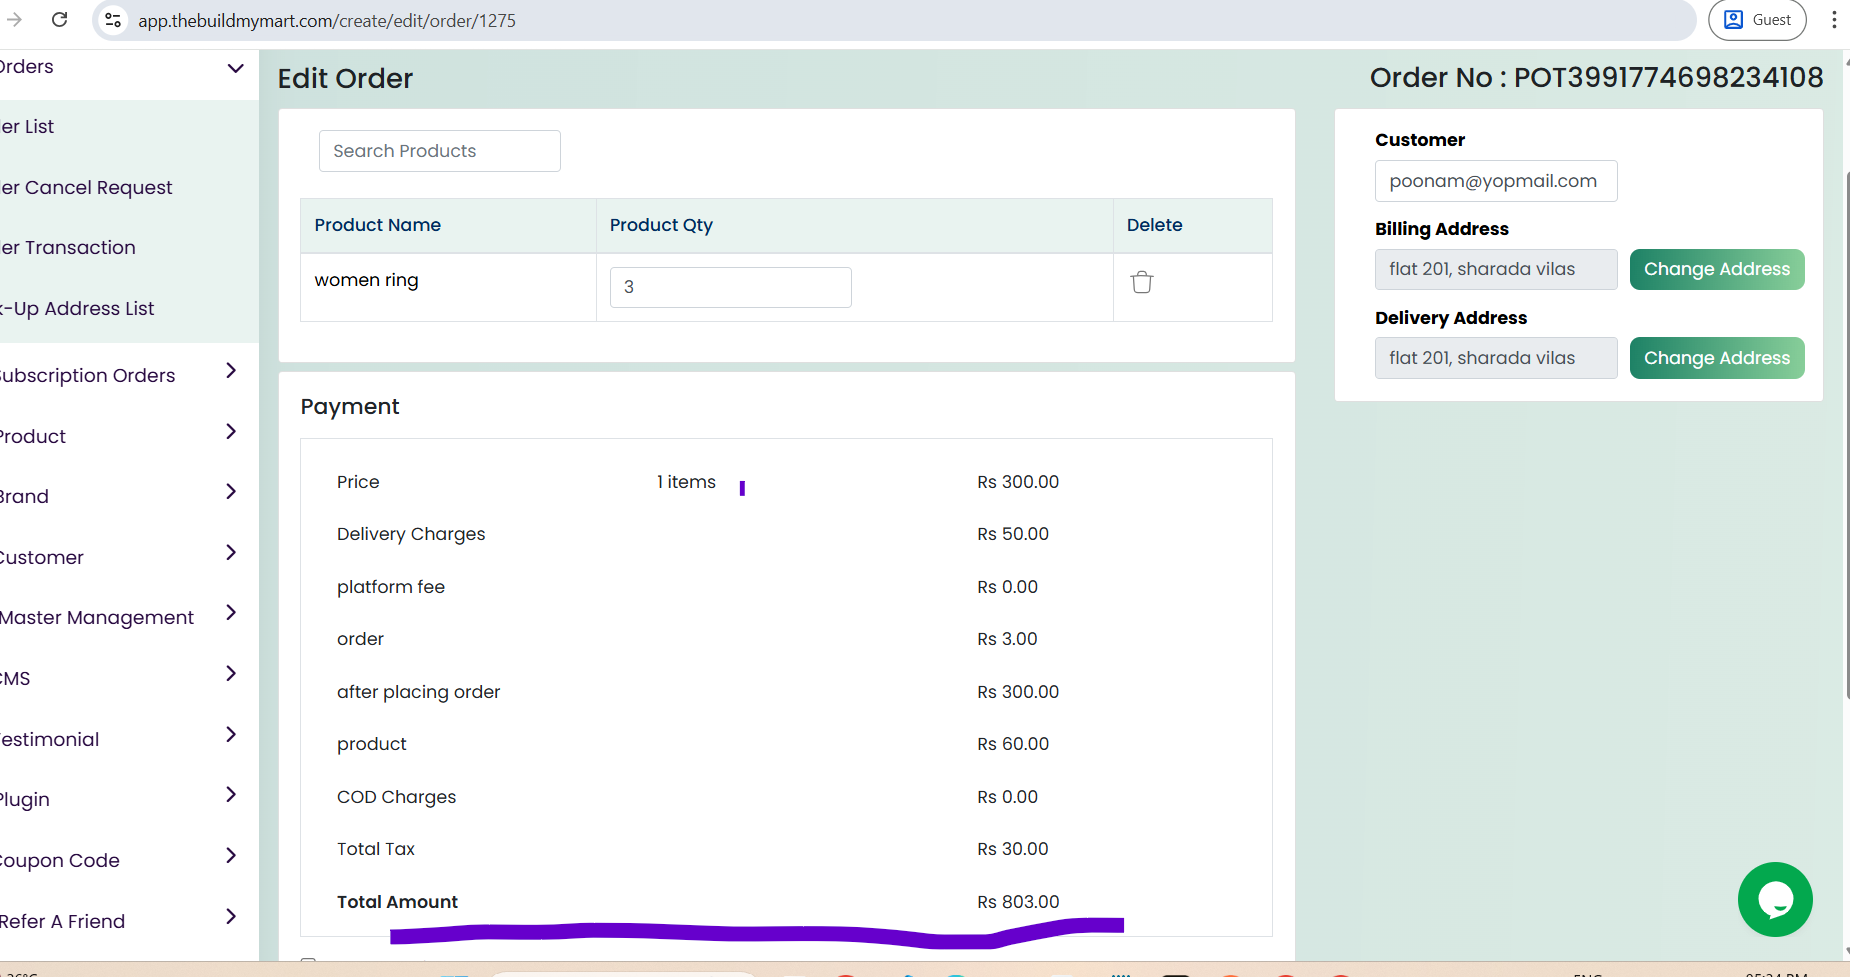Expand the Brand sidebar menu
1850x977 pixels.
(x=231, y=492)
